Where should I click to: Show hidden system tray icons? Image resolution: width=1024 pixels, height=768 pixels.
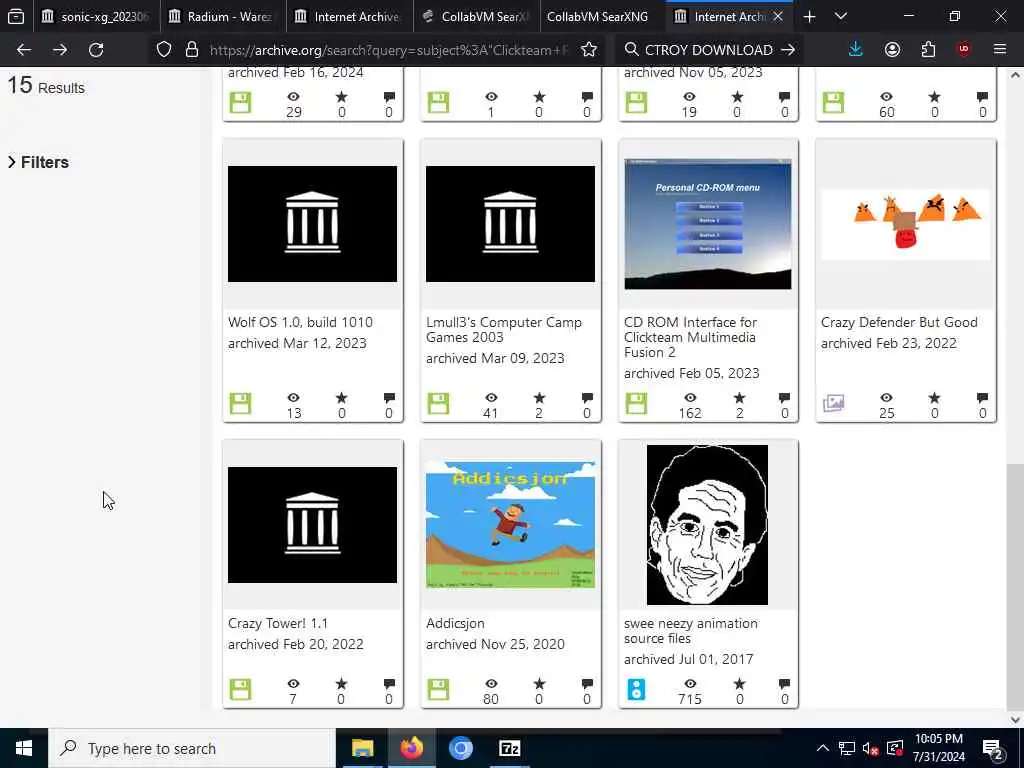[823, 748]
